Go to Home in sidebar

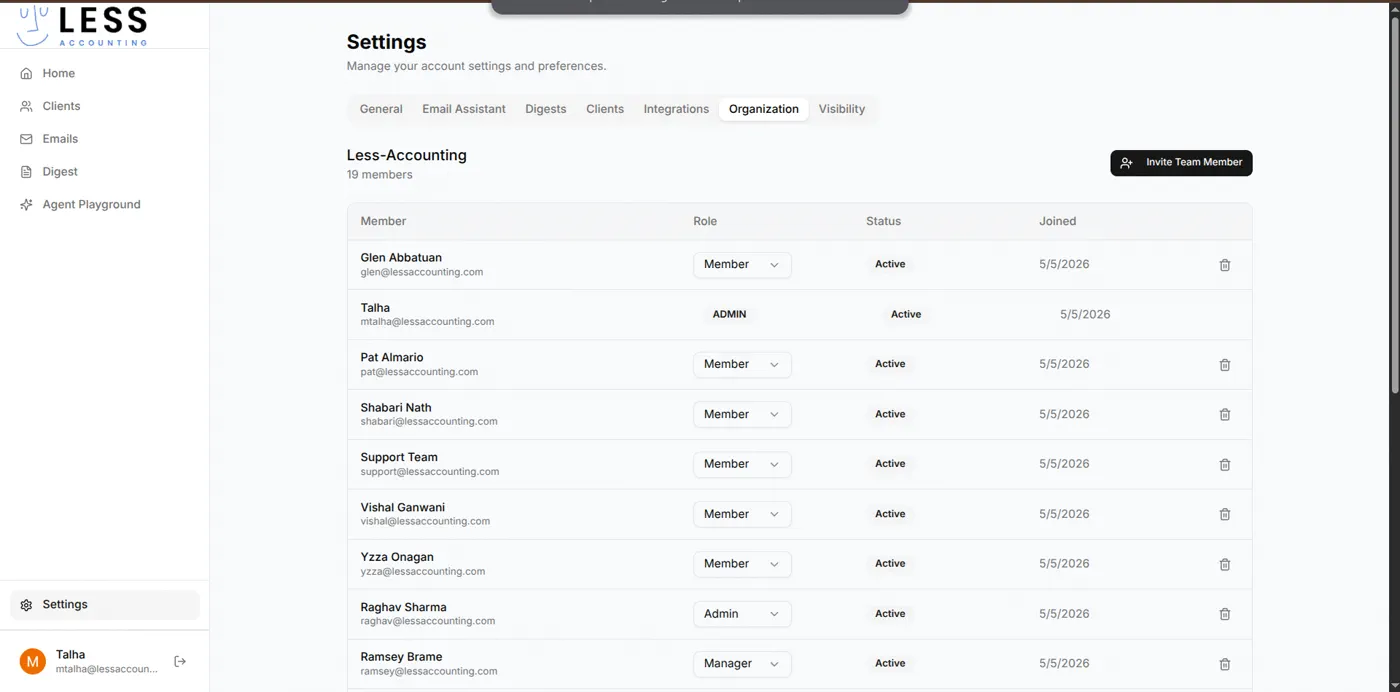click(x=105, y=73)
